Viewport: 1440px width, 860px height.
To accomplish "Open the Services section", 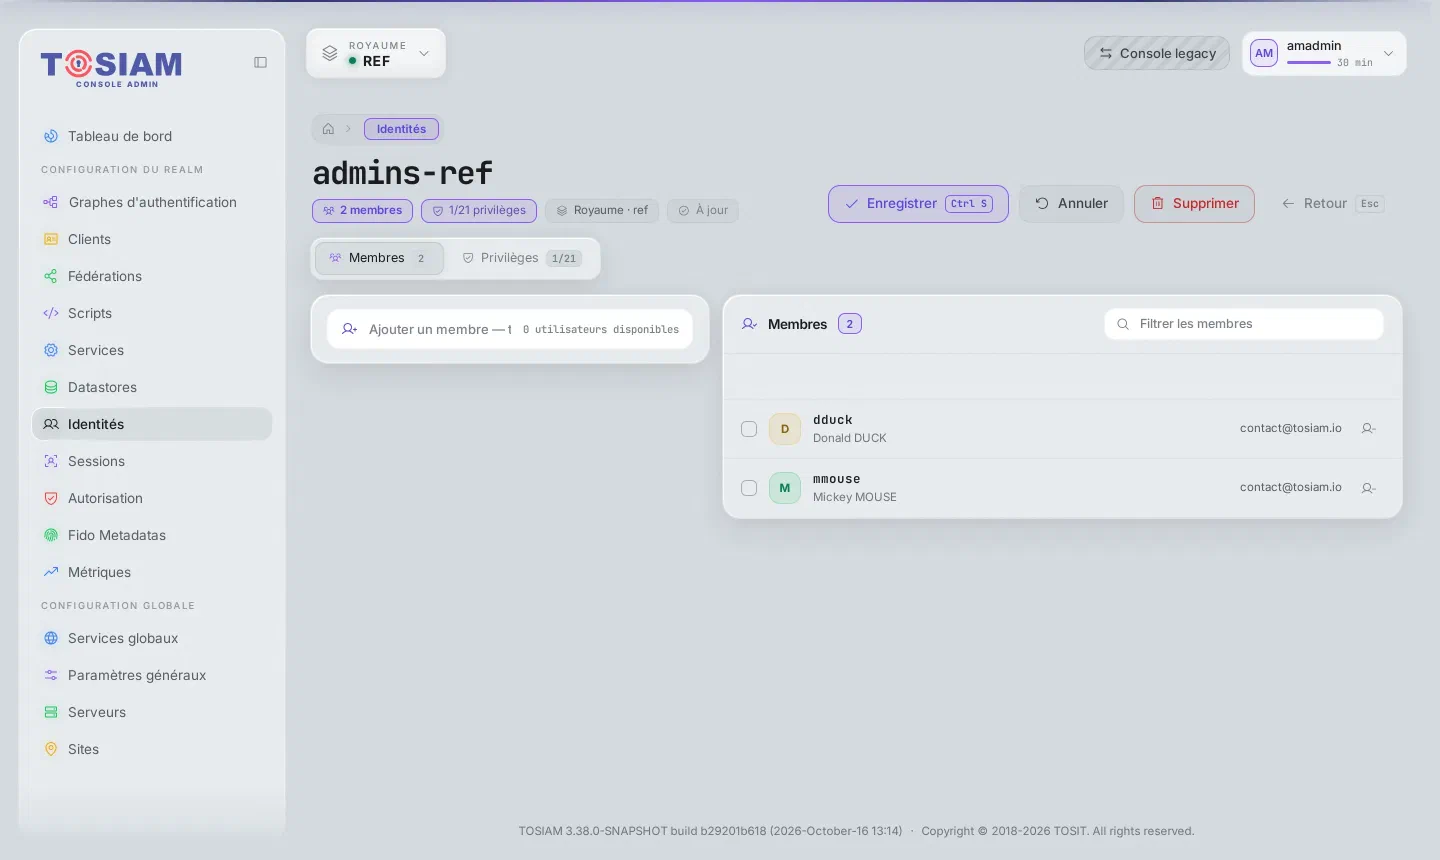I will pyautogui.click(x=152, y=350).
